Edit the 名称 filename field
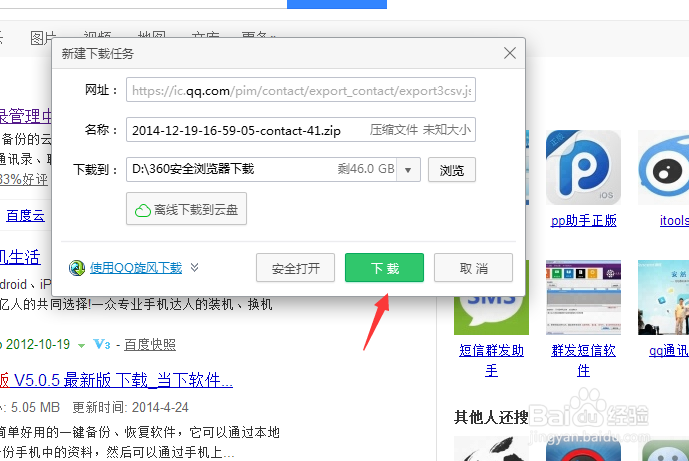This screenshot has width=689, height=461. (301, 130)
